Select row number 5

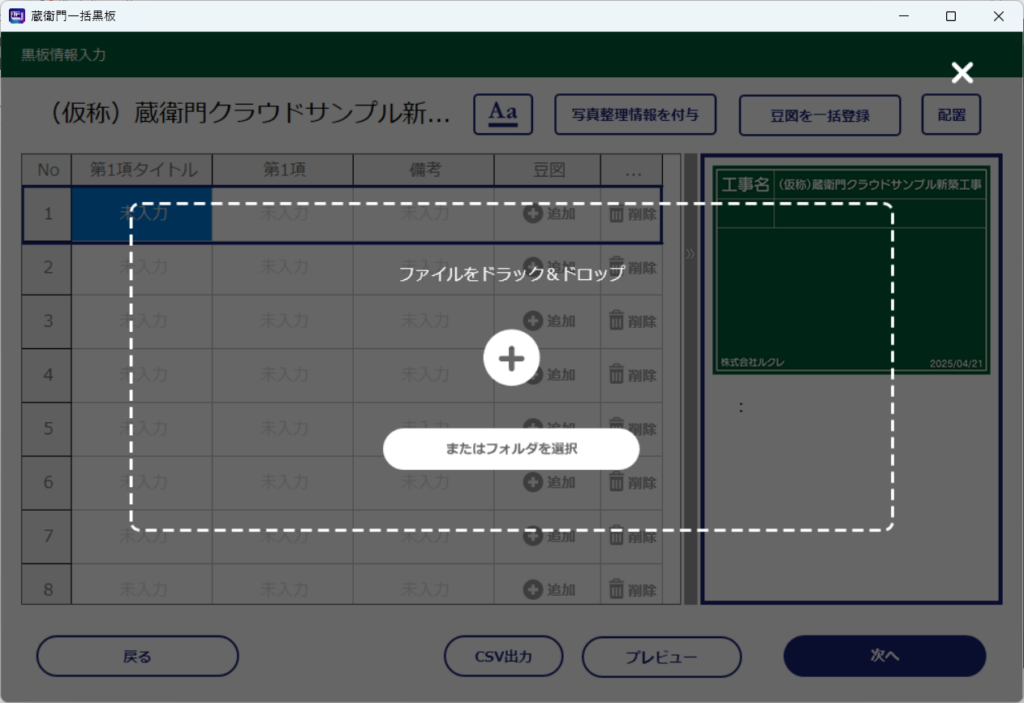[47, 429]
